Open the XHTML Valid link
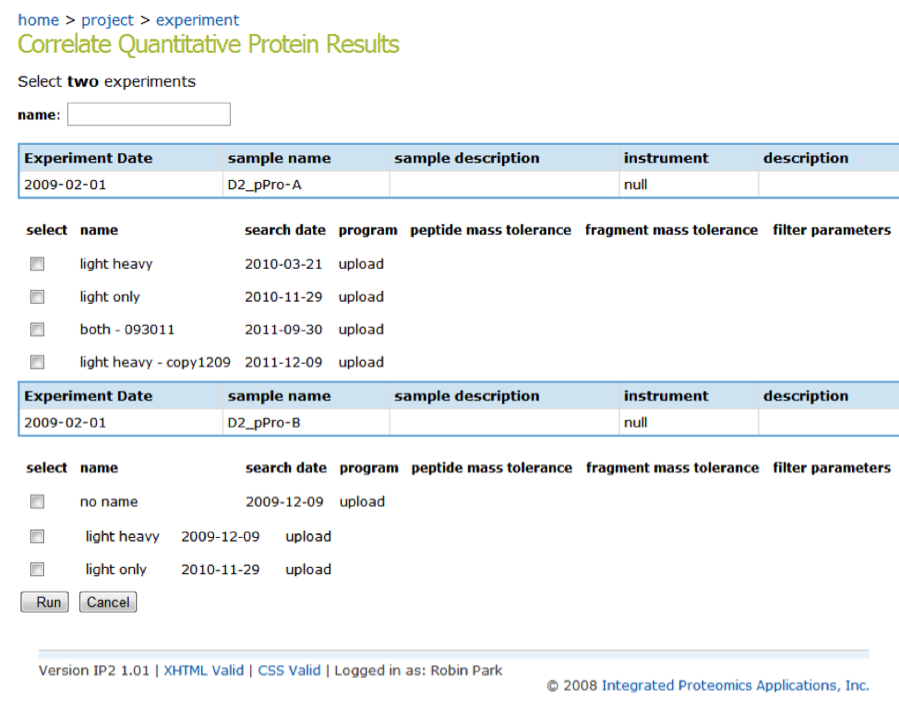 (x=204, y=670)
